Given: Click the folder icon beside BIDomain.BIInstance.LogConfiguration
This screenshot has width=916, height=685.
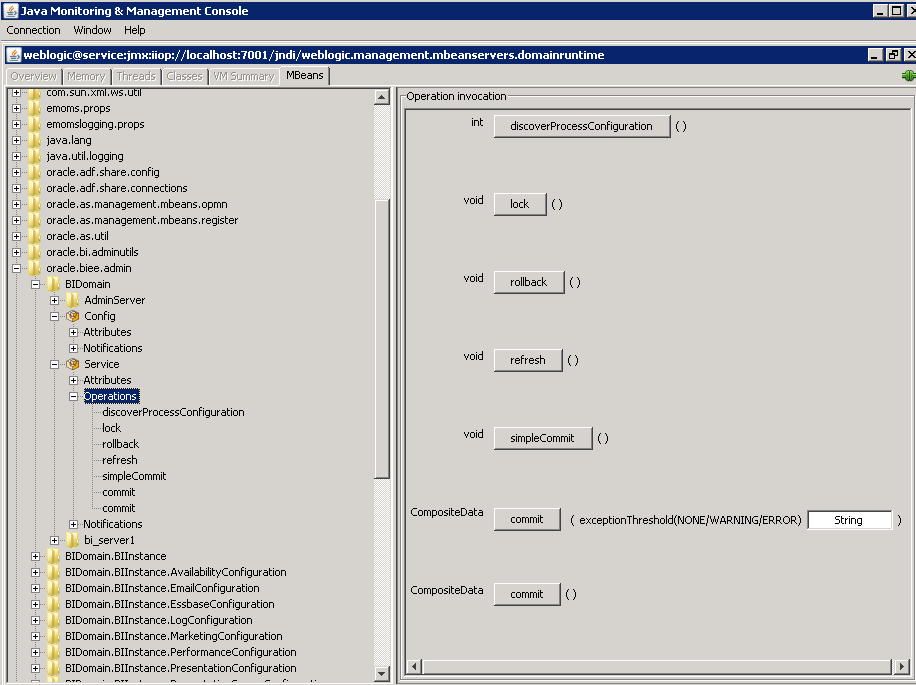Looking at the screenshot, I should 53,620.
